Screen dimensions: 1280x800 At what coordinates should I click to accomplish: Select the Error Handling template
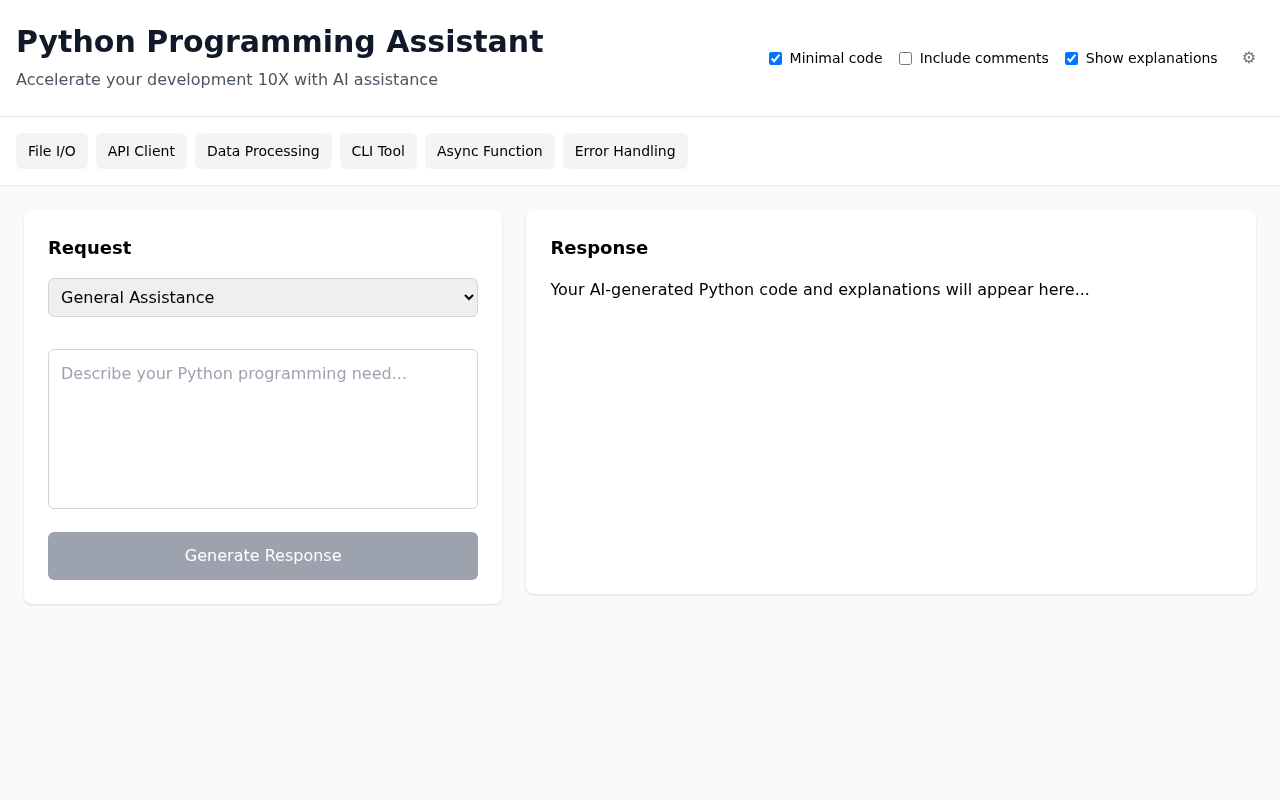pos(625,151)
